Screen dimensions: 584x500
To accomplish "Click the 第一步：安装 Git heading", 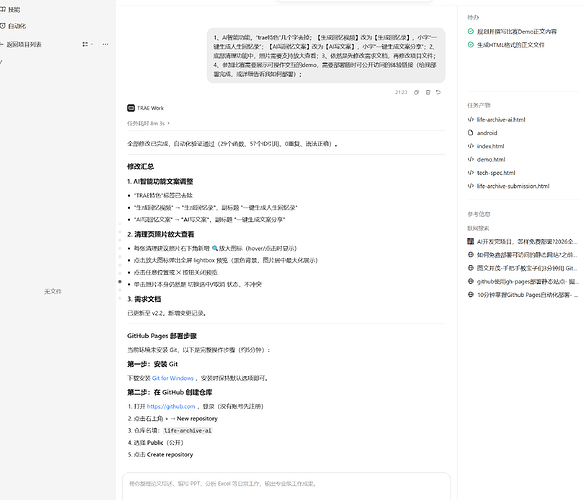I will pos(152,364).
